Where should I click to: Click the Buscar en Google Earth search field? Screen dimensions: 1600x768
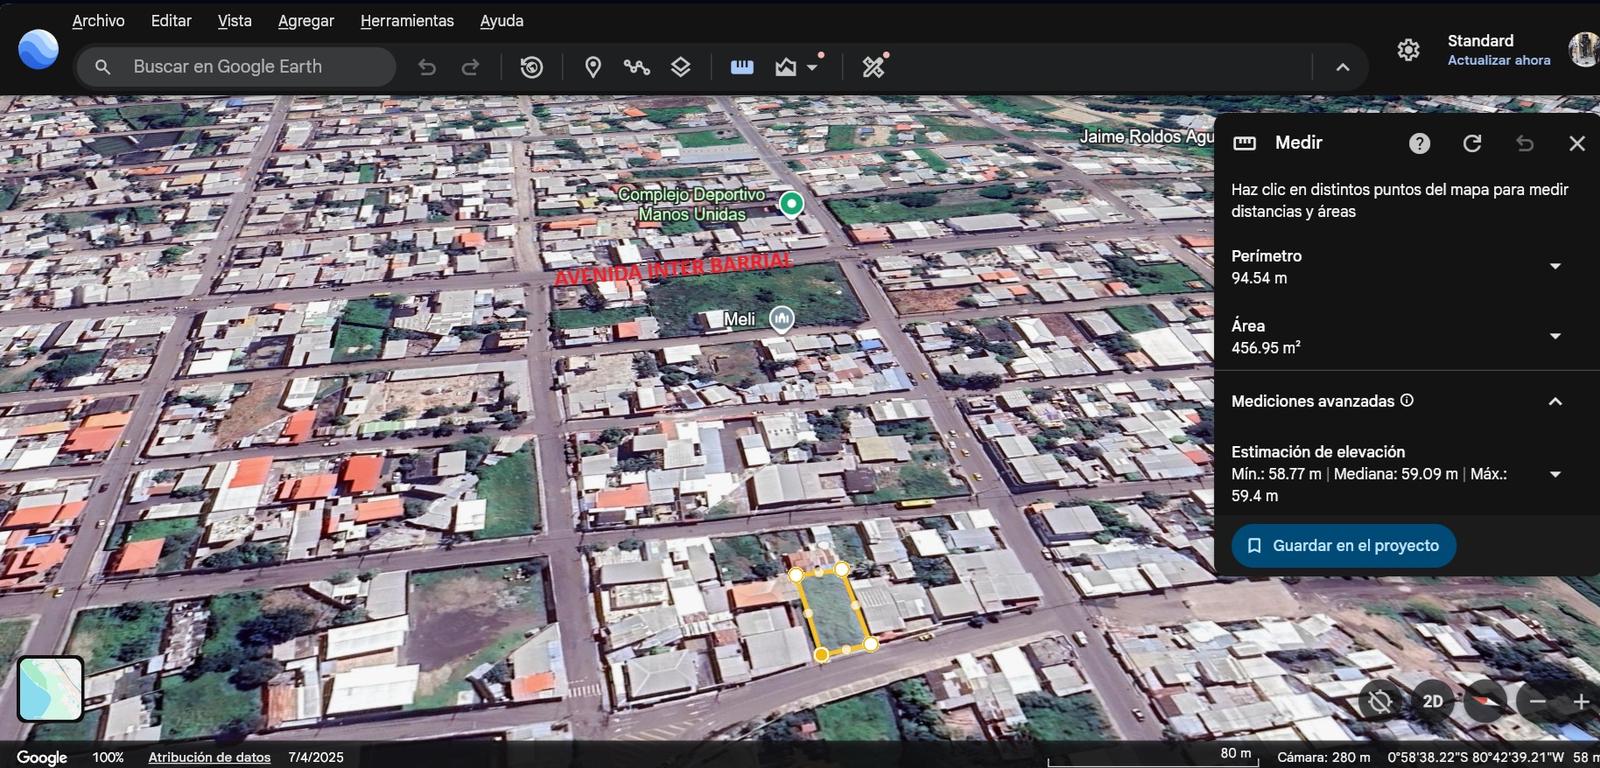coord(237,67)
